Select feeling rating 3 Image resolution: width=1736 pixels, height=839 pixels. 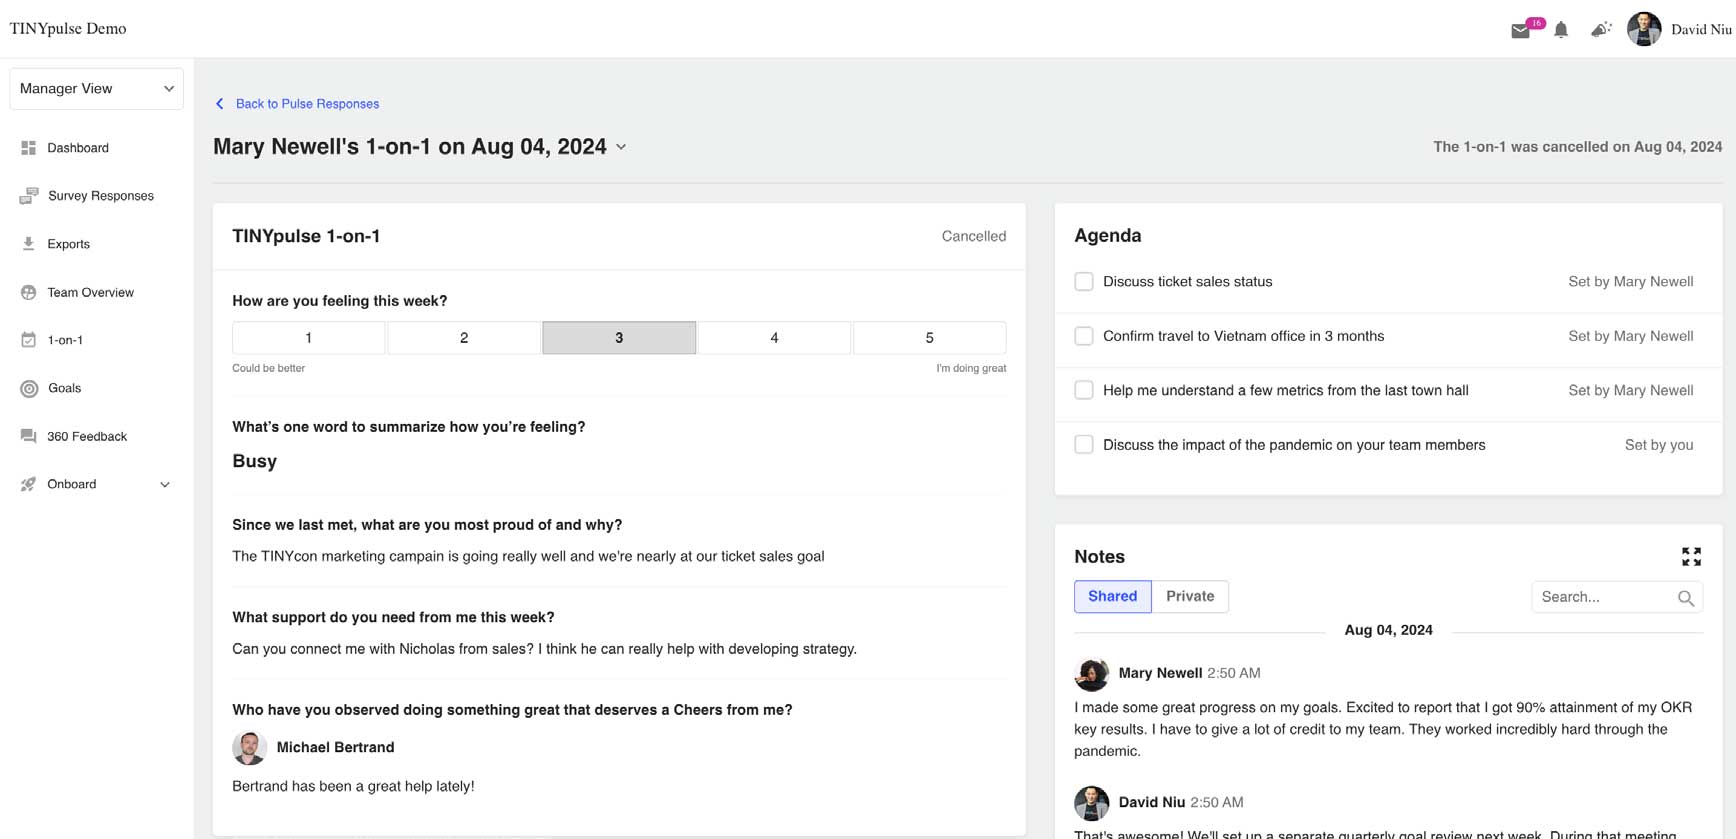point(619,338)
